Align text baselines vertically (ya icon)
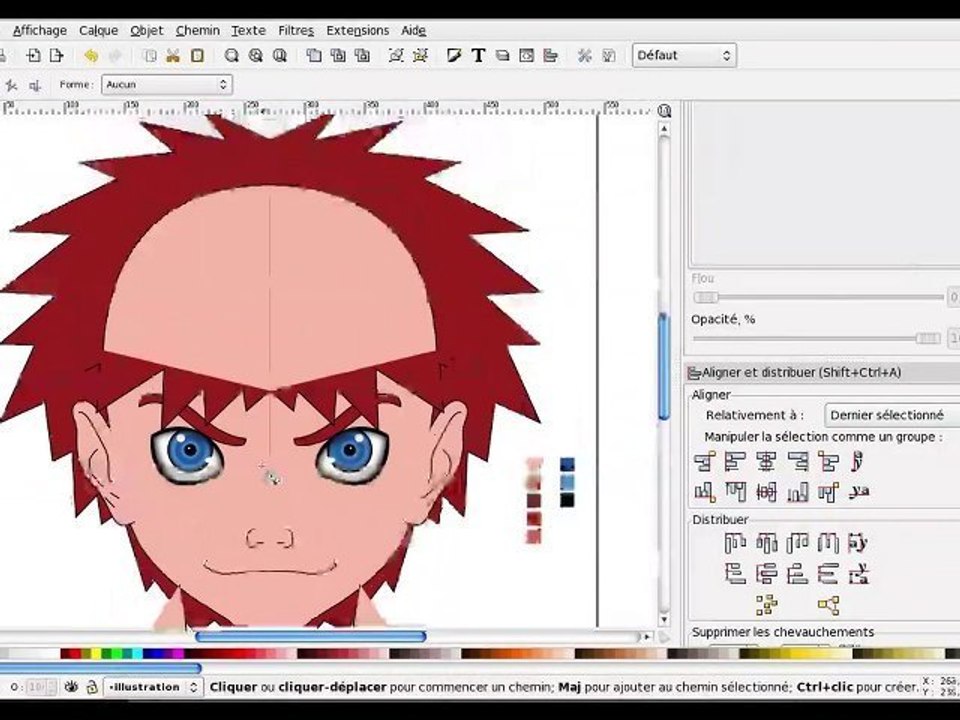Screen dimensions: 960x720 pyautogui.click(x=860, y=492)
